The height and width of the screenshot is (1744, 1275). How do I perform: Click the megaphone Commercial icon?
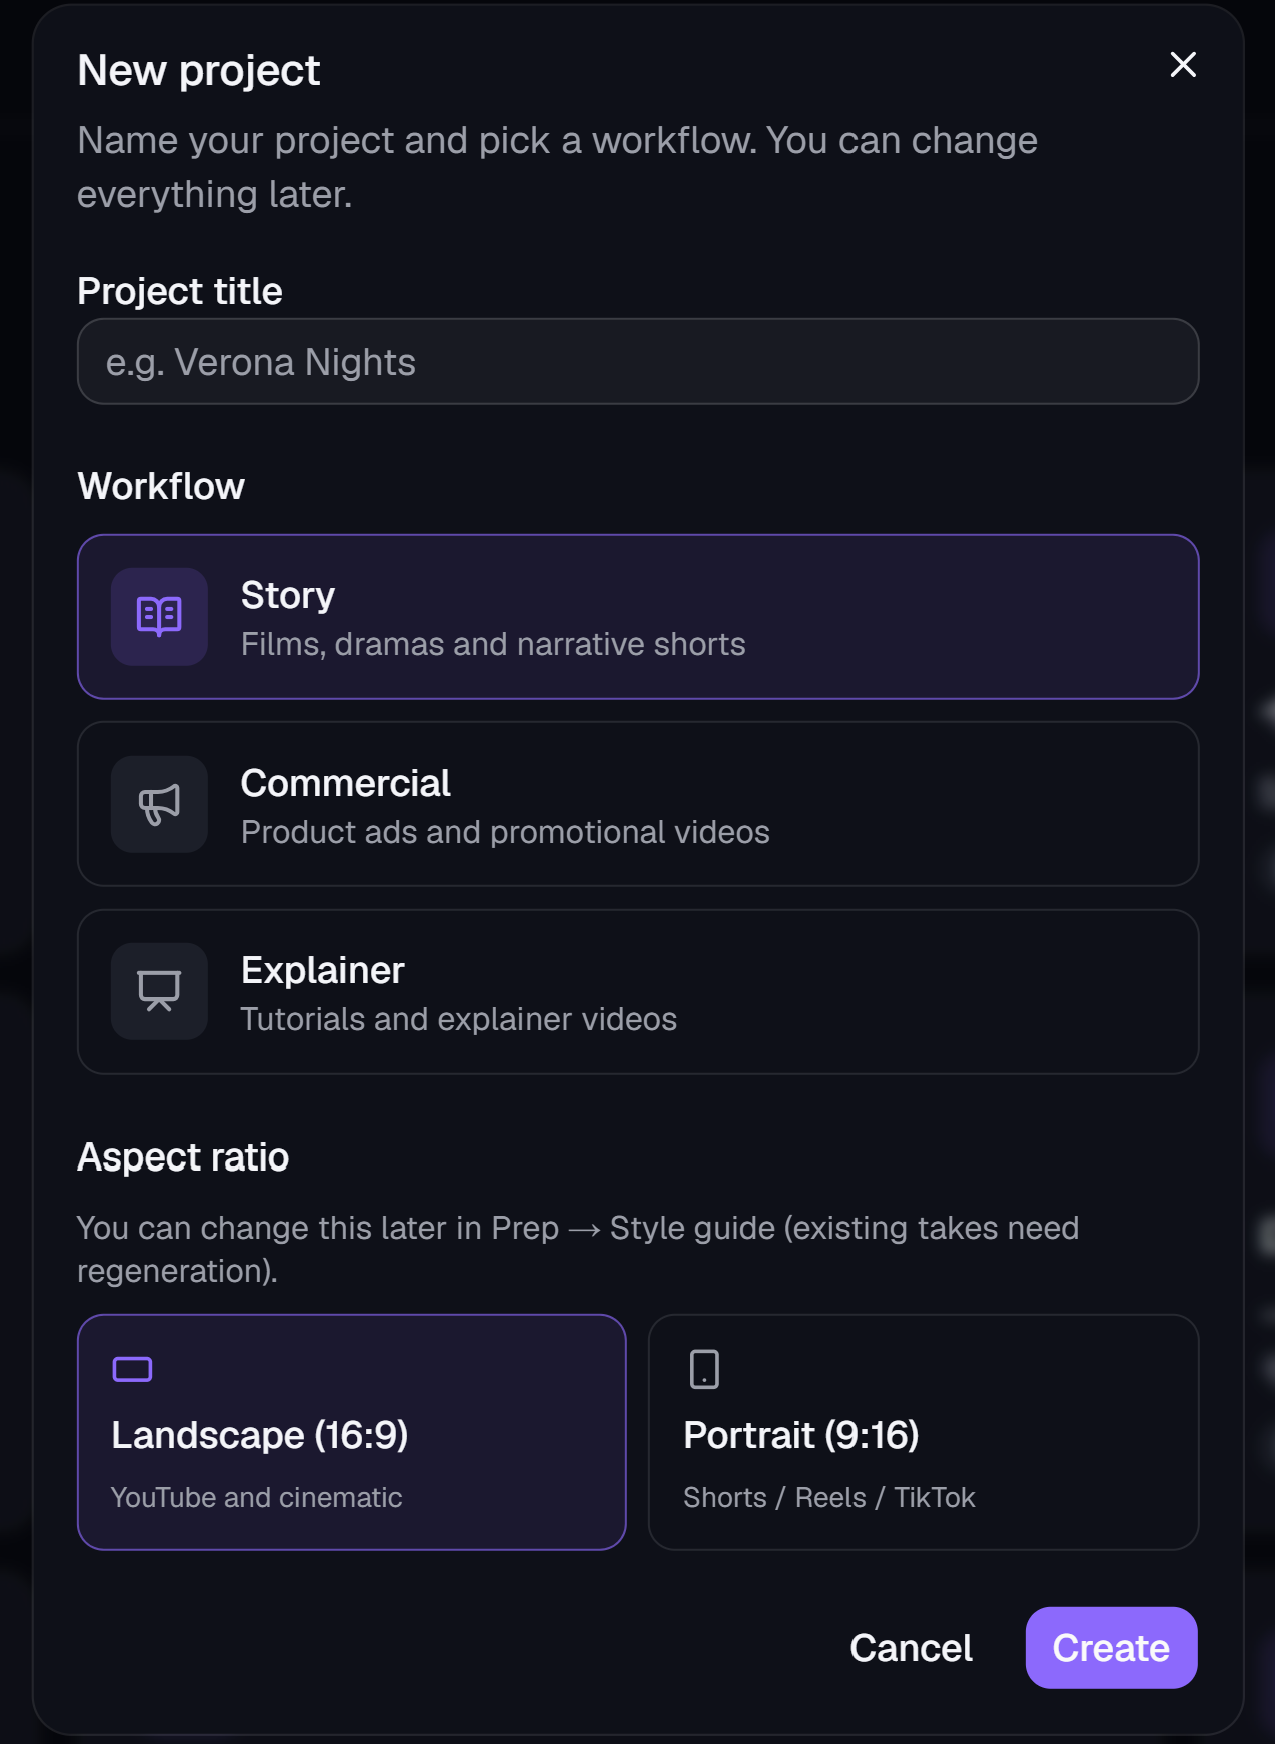[159, 804]
